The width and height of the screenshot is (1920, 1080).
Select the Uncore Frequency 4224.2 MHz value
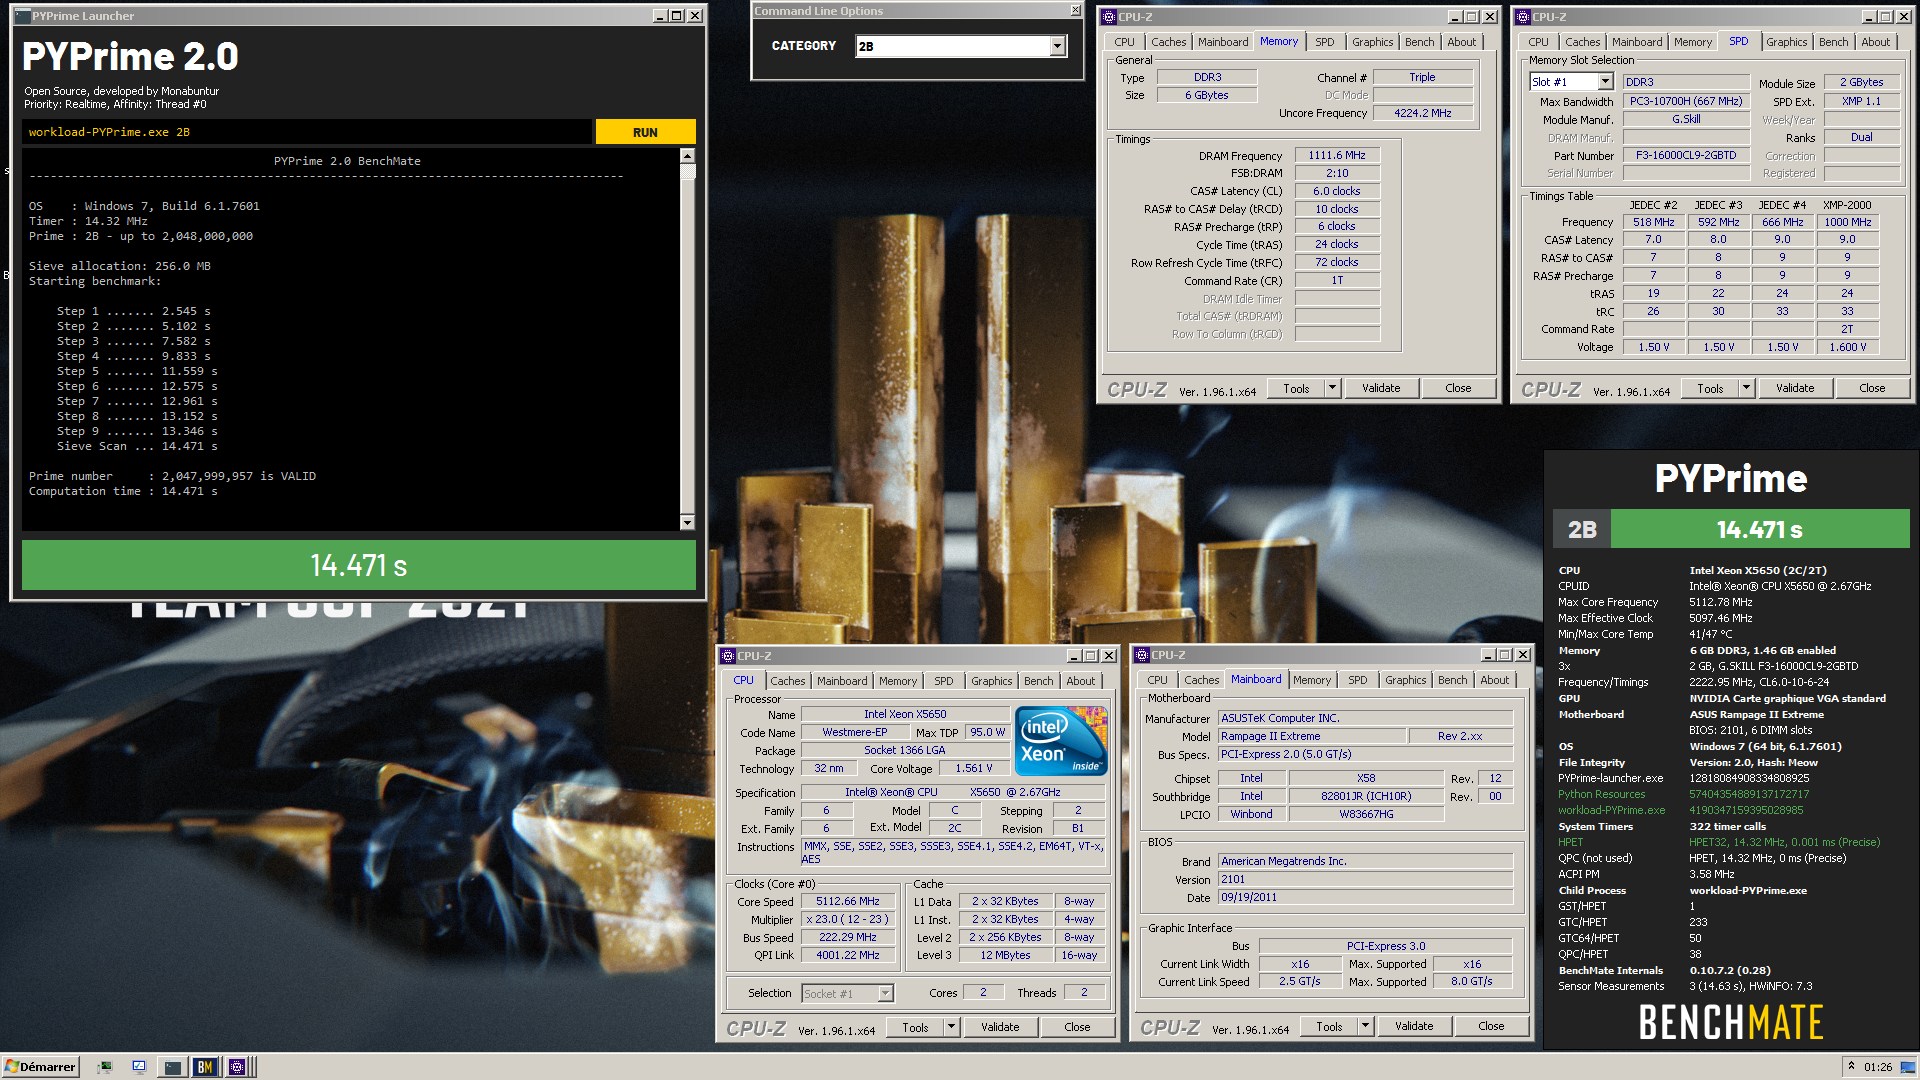pyautogui.click(x=1422, y=113)
